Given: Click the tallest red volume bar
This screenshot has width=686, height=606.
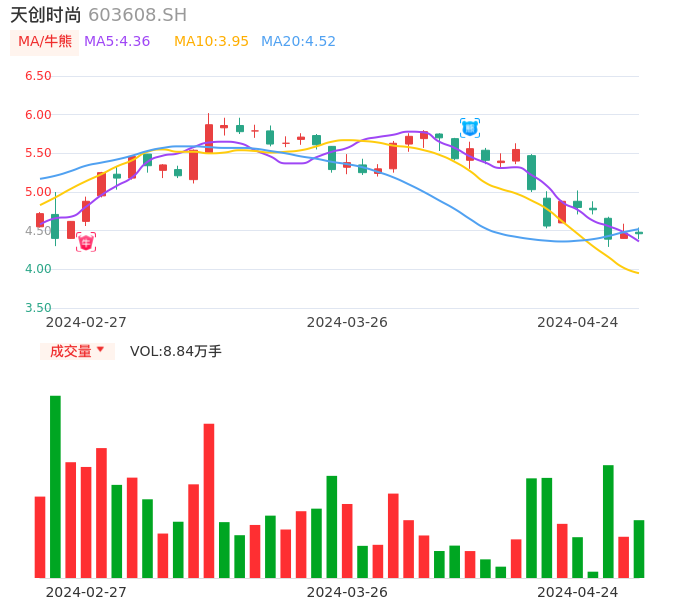Looking at the screenshot, I should pyautogui.click(x=209, y=501).
